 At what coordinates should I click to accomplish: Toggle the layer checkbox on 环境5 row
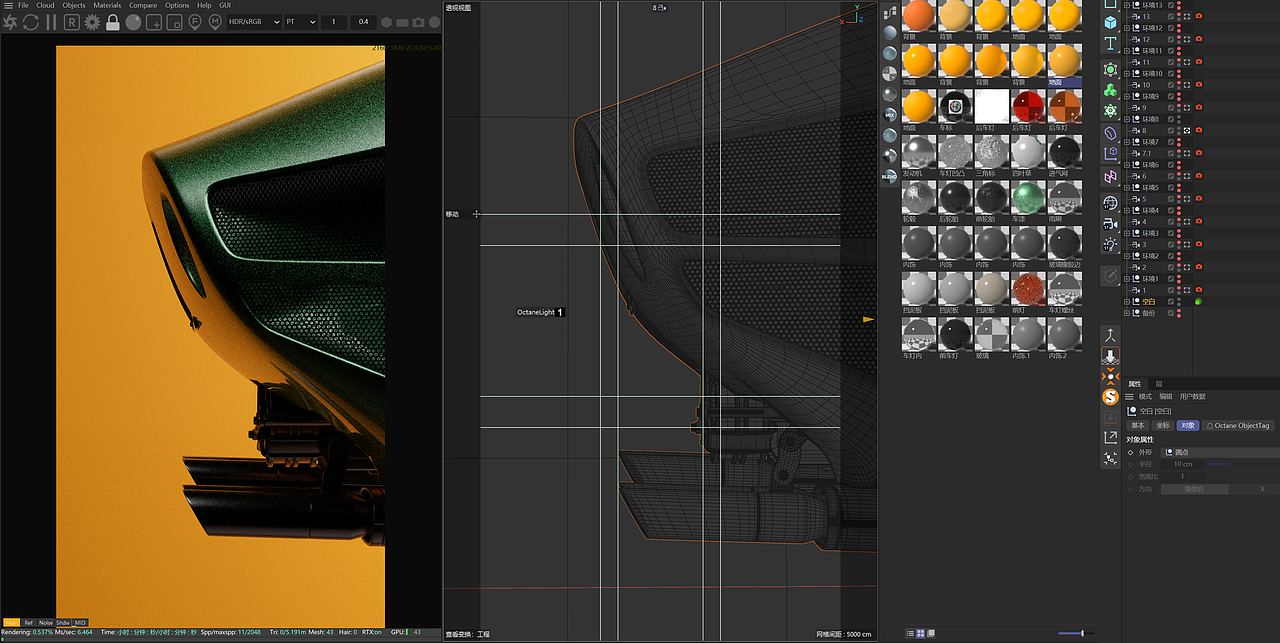click(1171, 187)
